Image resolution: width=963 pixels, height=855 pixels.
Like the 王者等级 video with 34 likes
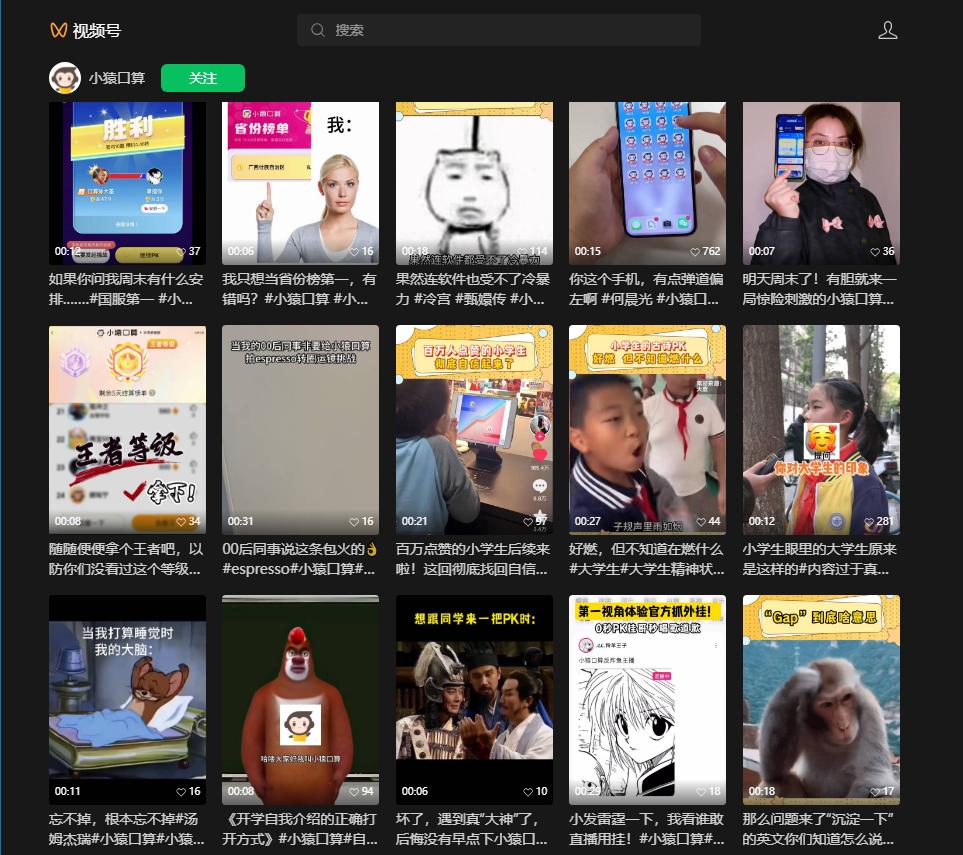coord(181,521)
